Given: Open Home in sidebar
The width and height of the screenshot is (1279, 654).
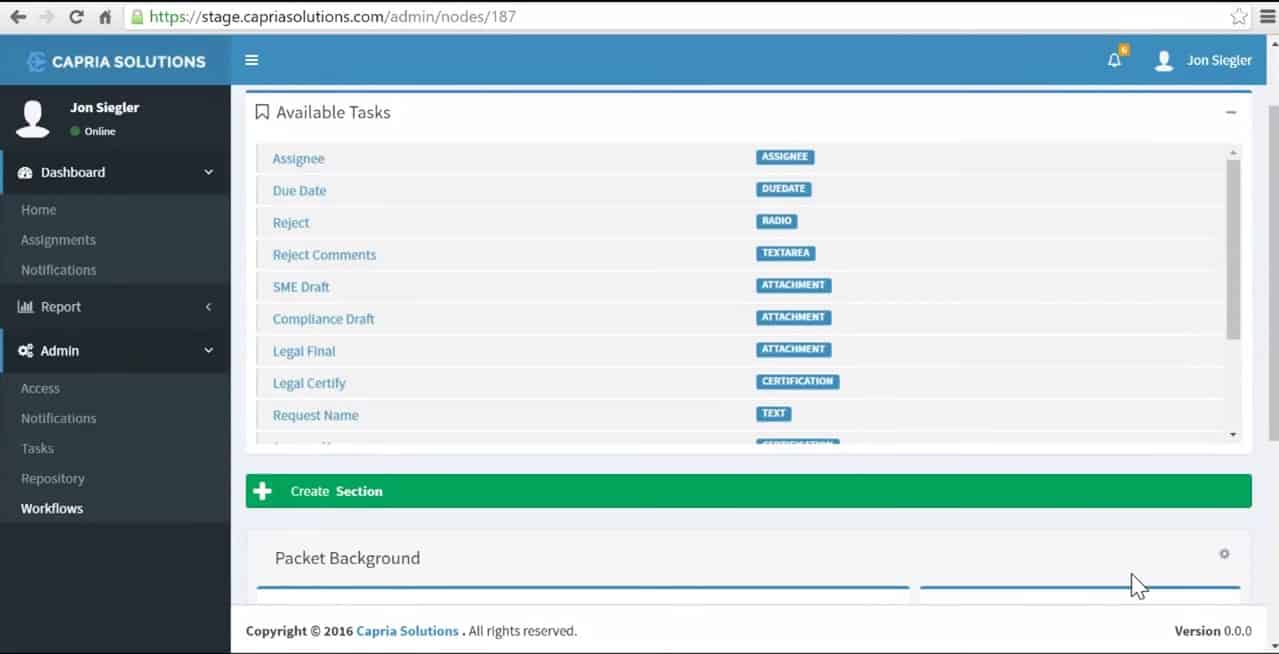Looking at the screenshot, I should [x=38, y=210].
